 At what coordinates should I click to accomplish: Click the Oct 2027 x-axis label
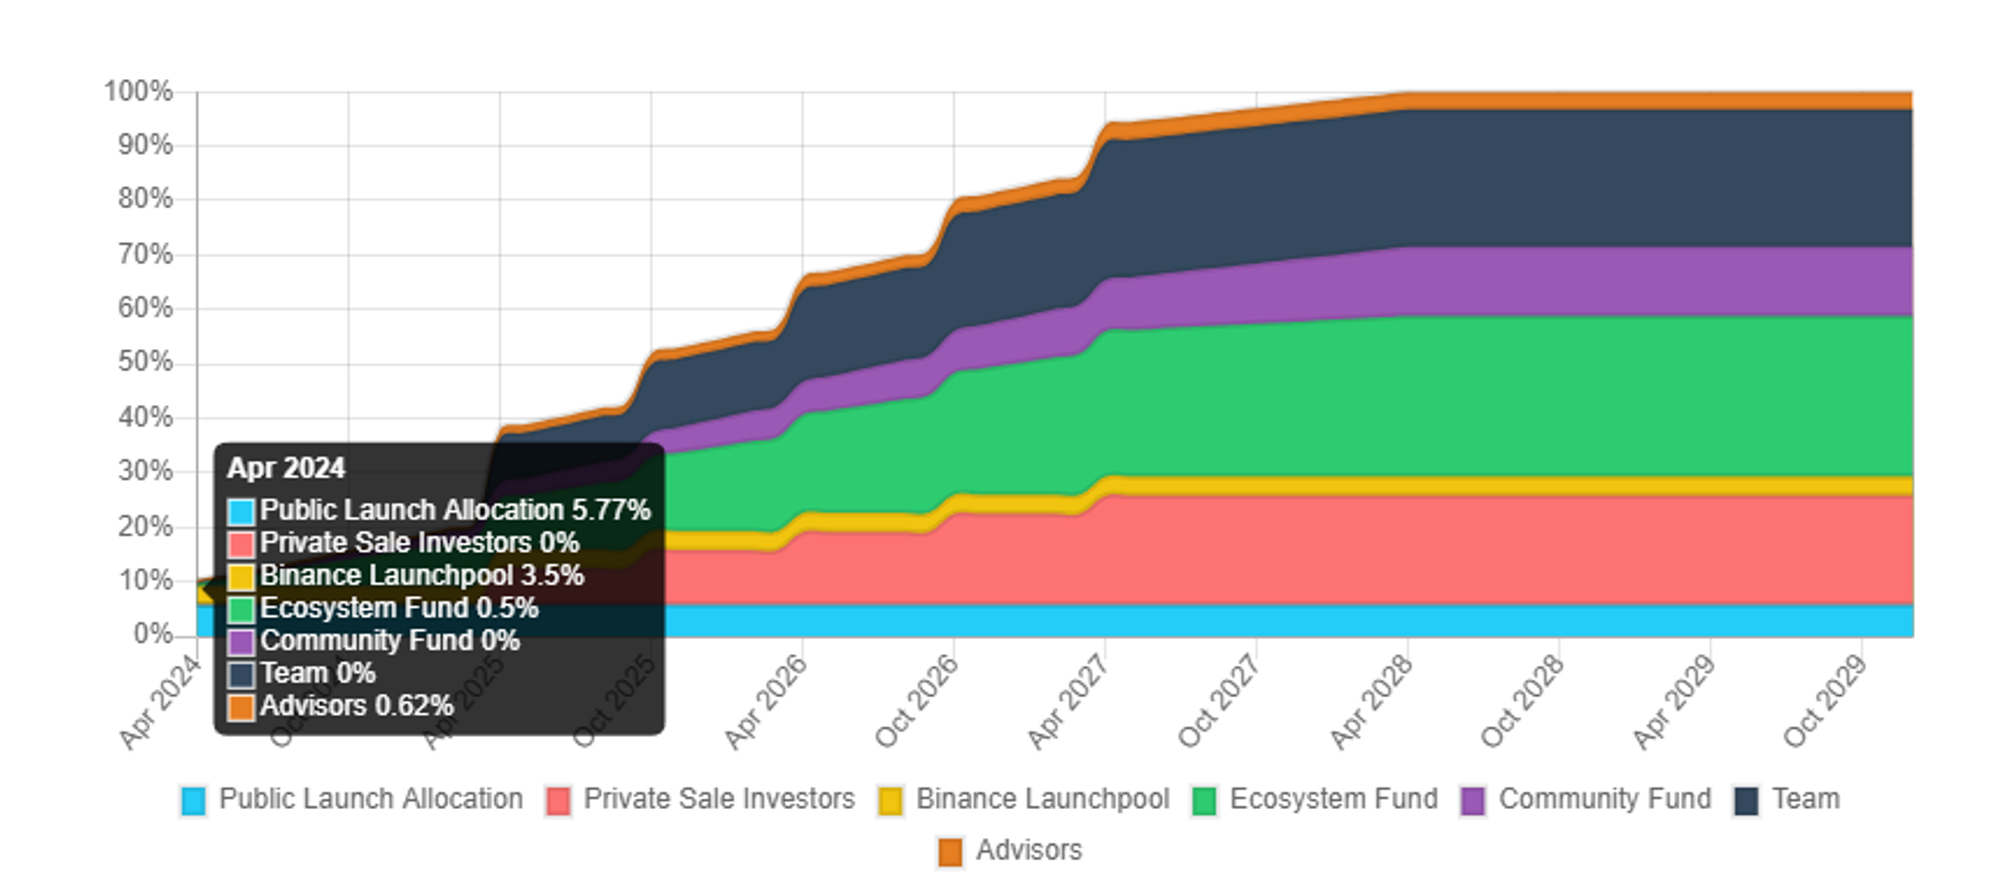pyautogui.click(x=1219, y=702)
